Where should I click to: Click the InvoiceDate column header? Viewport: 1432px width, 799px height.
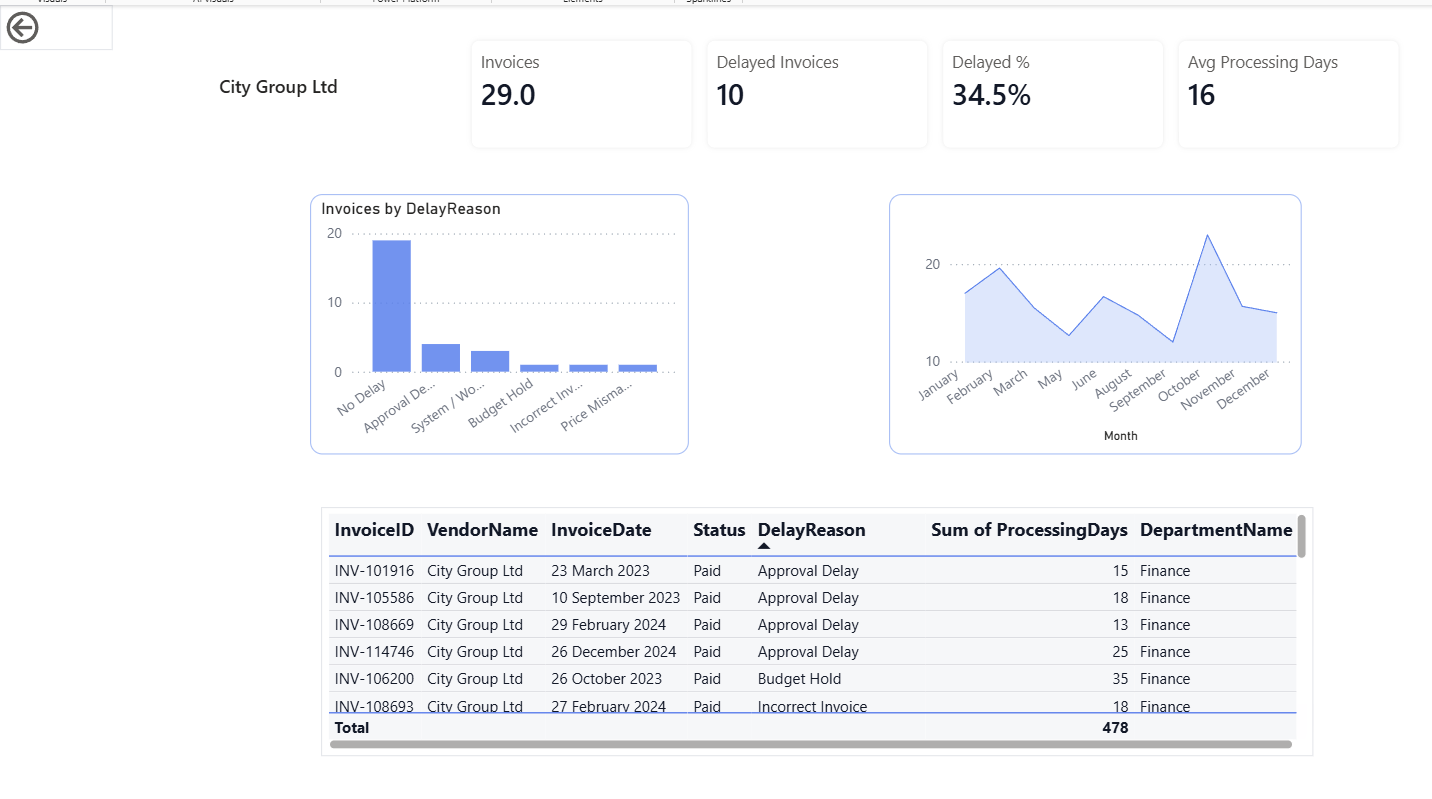point(601,530)
